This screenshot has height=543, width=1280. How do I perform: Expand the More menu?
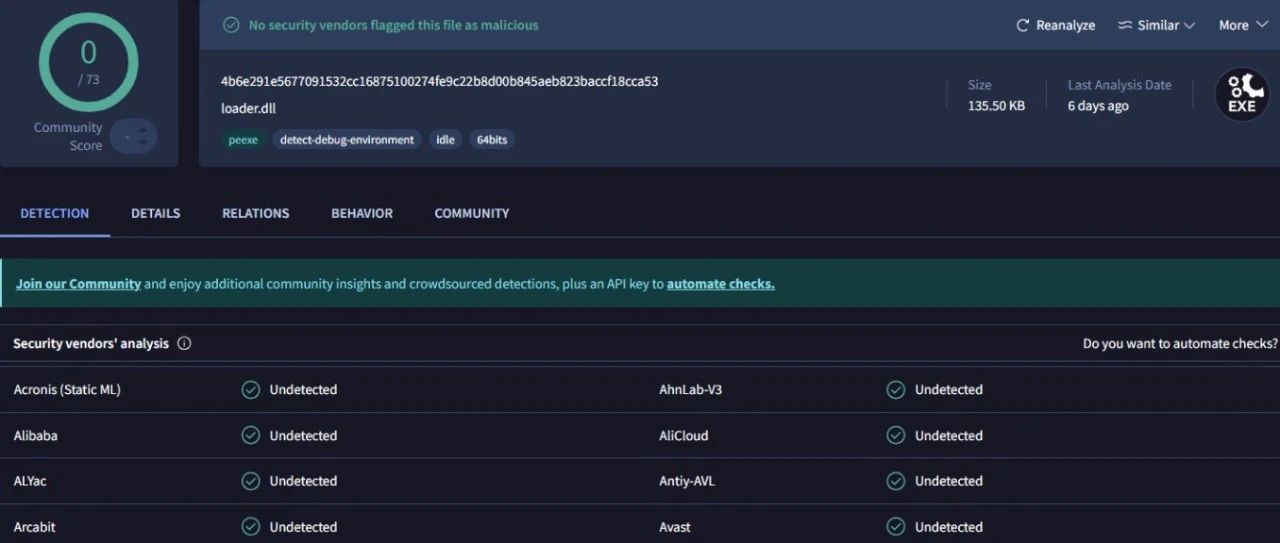[x=1243, y=25]
